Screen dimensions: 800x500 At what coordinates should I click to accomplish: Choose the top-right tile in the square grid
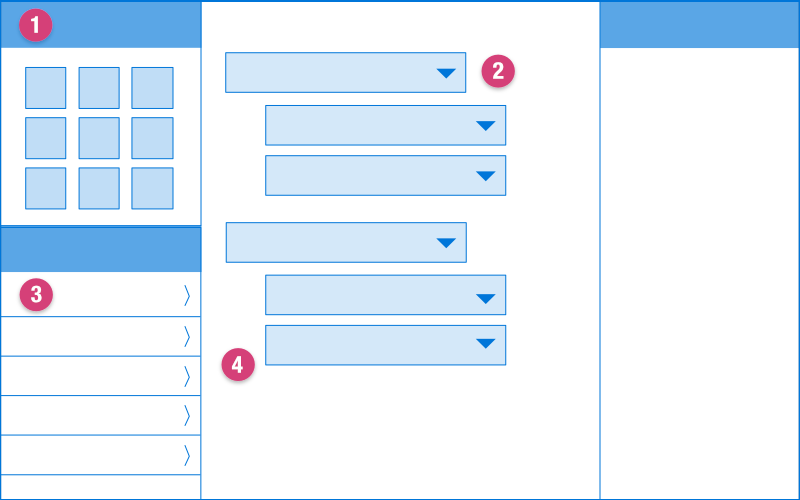tap(152, 88)
